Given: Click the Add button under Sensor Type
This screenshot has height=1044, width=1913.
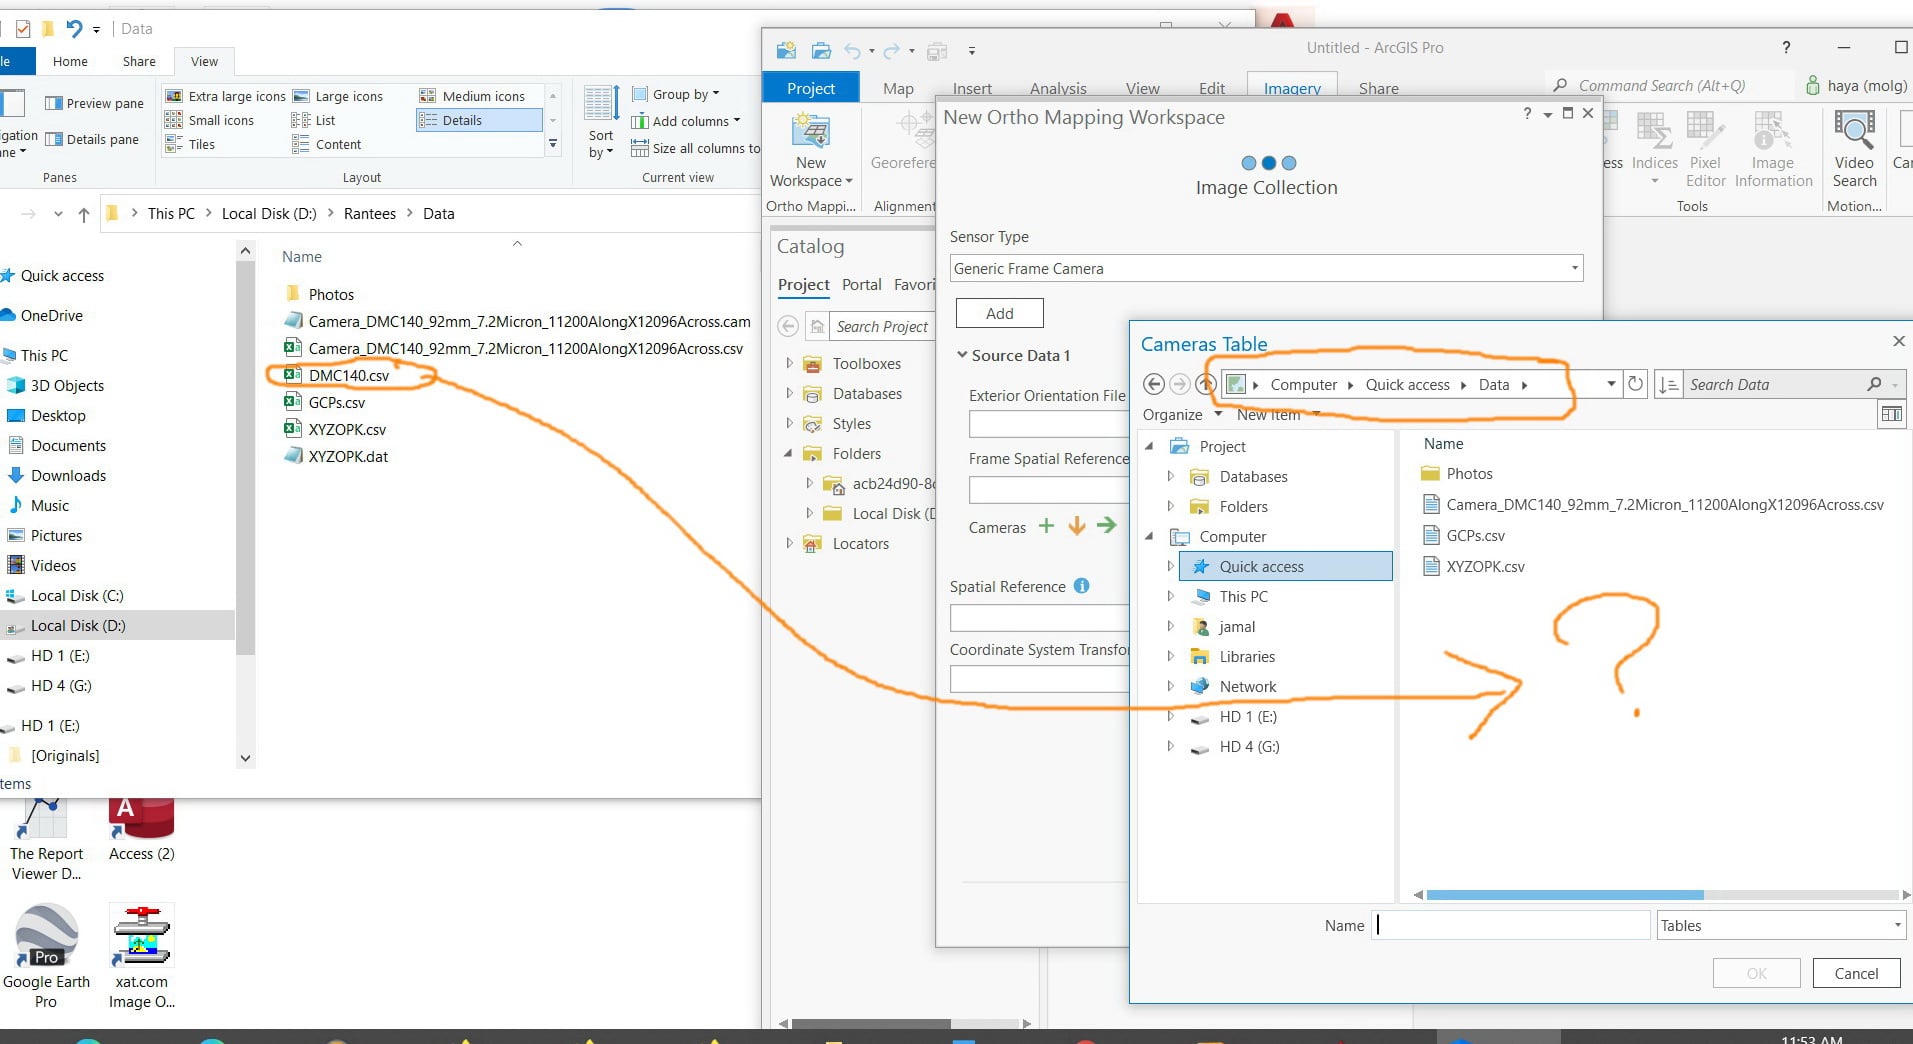Looking at the screenshot, I should (x=1000, y=313).
